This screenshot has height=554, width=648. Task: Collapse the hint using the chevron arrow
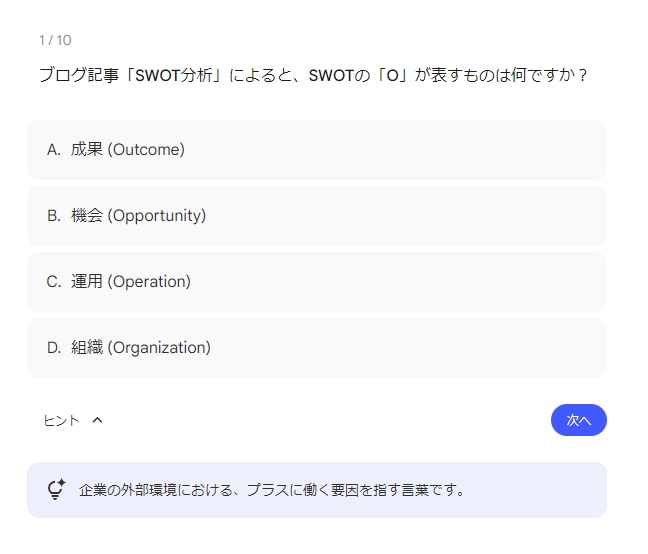97,421
